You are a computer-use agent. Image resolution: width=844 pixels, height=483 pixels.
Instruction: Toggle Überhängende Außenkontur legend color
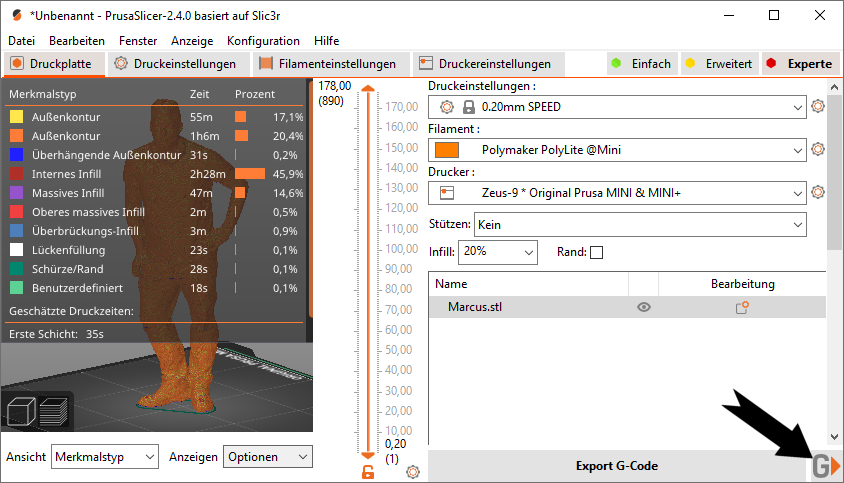17,155
